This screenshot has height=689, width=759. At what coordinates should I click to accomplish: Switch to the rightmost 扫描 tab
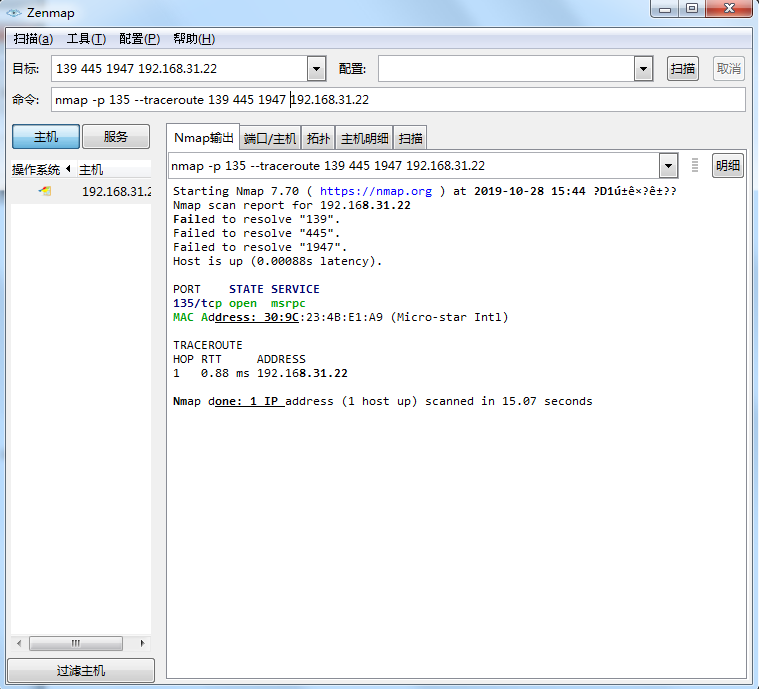point(410,139)
